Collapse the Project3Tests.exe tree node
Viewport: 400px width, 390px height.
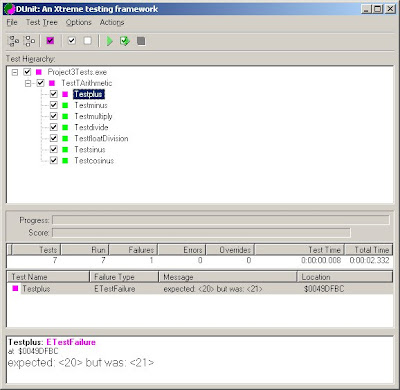click(x=15, y=72)
